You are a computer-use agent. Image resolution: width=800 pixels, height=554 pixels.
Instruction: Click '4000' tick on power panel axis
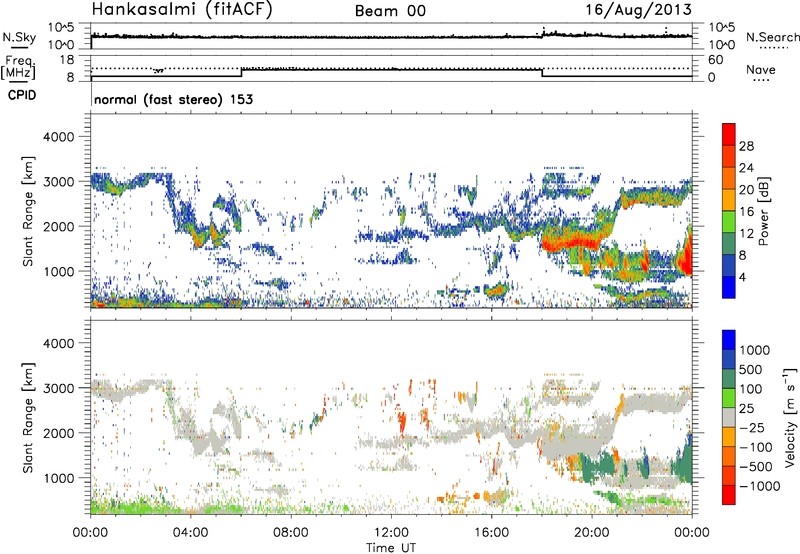[x=58, y=137]
